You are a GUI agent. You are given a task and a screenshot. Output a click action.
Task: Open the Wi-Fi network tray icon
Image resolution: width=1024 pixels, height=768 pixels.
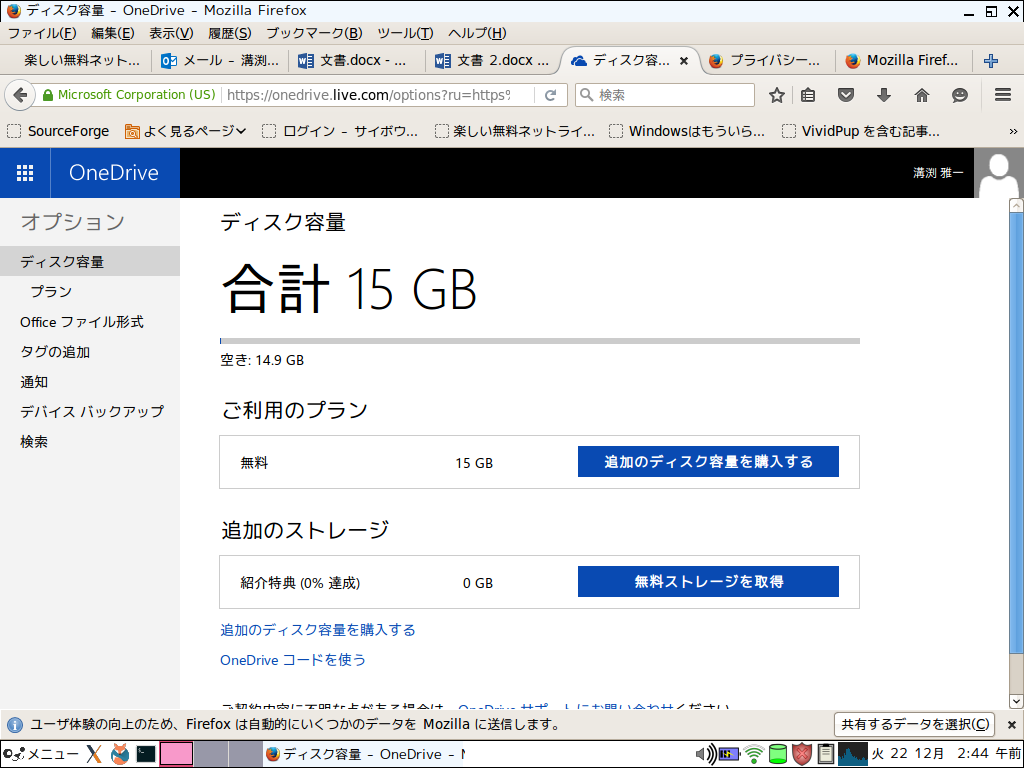point(754,754)
